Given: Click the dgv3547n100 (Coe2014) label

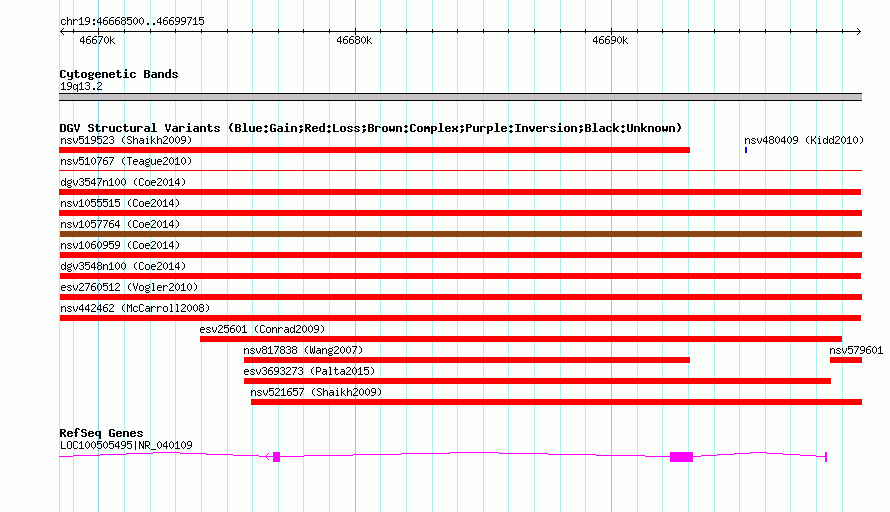Looking at the screenshot, I should click(x=123, y=182).
